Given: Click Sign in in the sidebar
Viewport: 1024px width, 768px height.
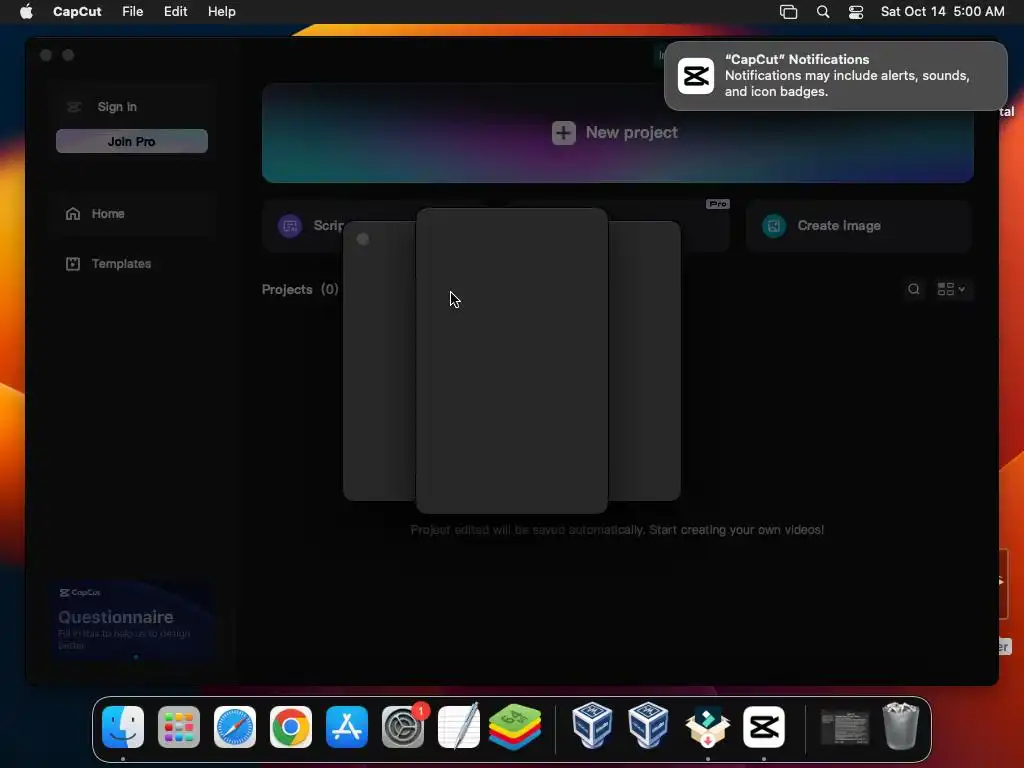Looking at the screenshot, I should click(x=117, y=106).
